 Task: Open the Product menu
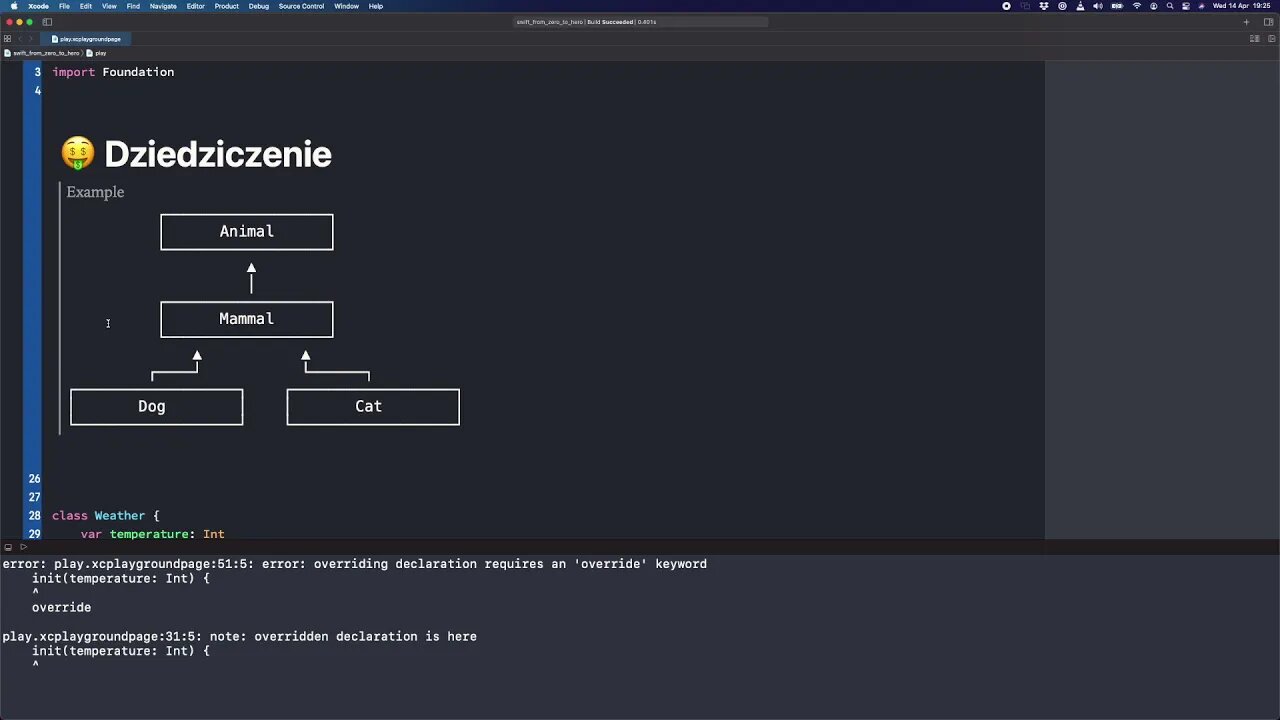226,6
